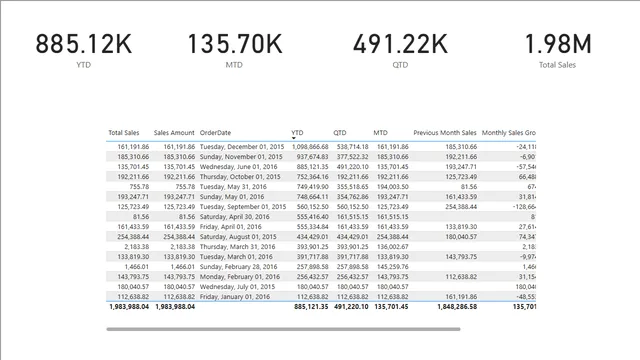This screenshot has height=360, width=640.
Task: Click QTD value 377,522.32
Action: [x=353, y=157]
